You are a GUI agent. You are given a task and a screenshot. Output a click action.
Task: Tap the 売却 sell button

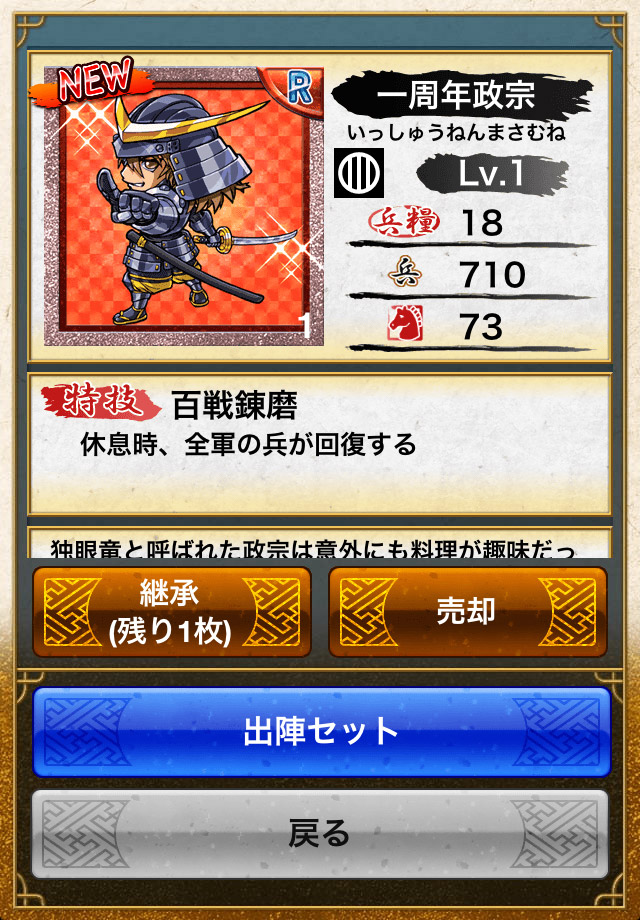pos(468,611)
